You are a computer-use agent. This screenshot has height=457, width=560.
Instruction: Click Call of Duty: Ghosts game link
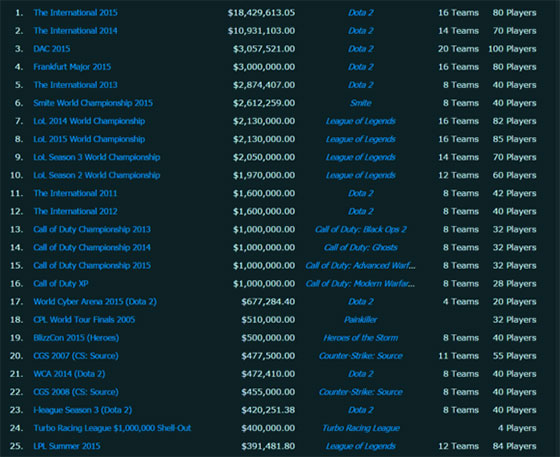click(361, 247)
